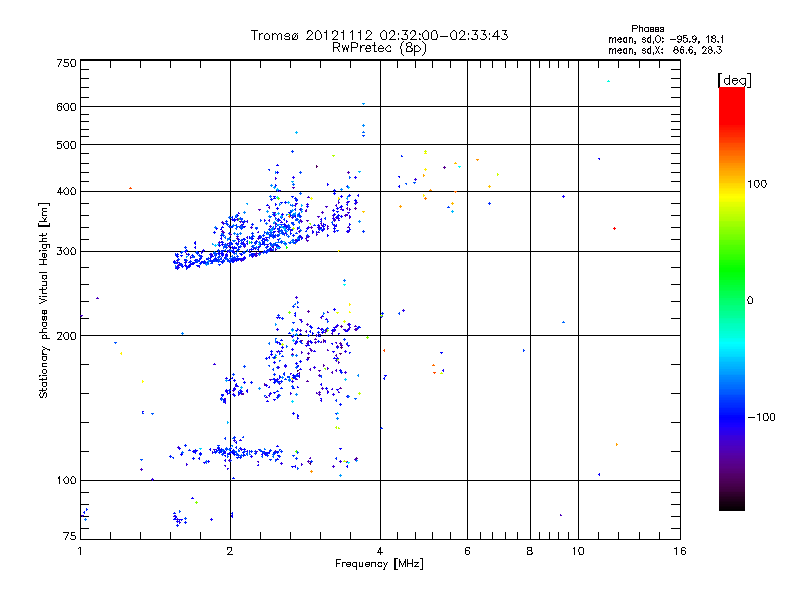Click the x-axis tick label "2"
Screen dimensions: 800x600
point(230,551)
